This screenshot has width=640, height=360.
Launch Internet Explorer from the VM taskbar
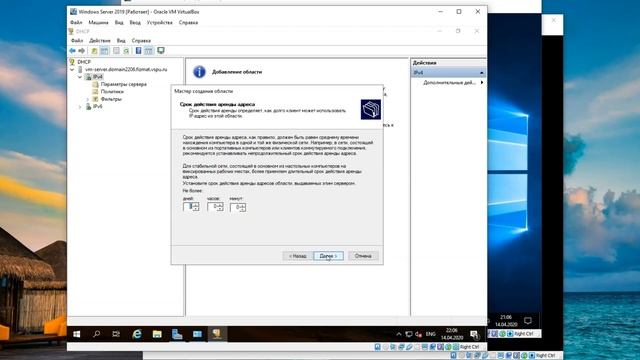pyautogui.click(x=137, y=334)
